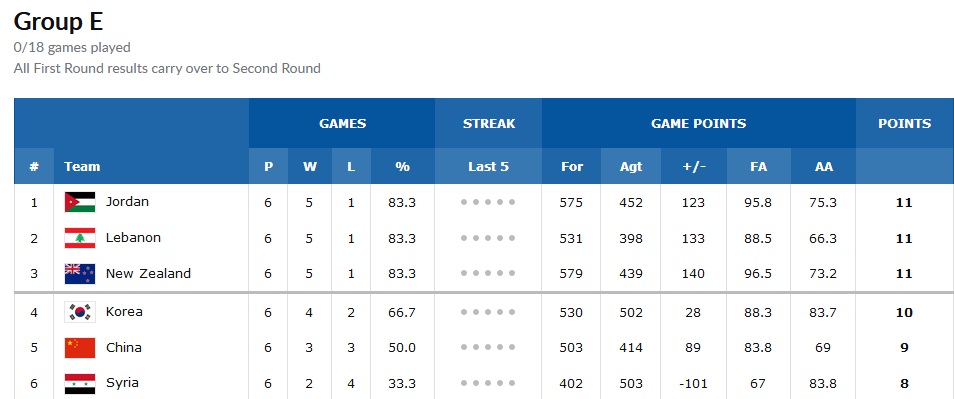Click the Group E heading

pos(58,21)
